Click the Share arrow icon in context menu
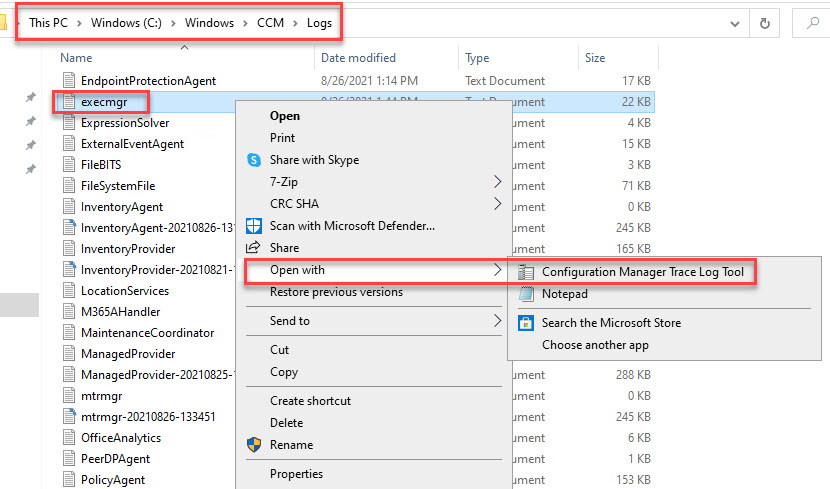Image resolution: width=830 pixels, height=489 pixels. point(253,248)
